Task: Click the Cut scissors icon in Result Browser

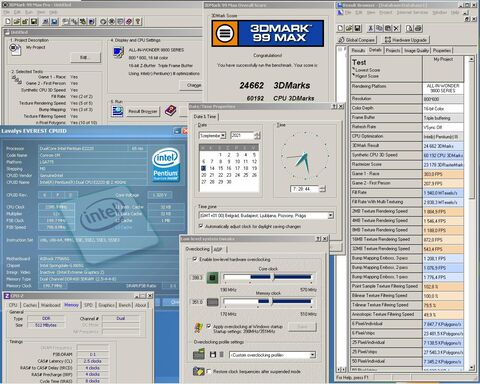Action: 370,28
